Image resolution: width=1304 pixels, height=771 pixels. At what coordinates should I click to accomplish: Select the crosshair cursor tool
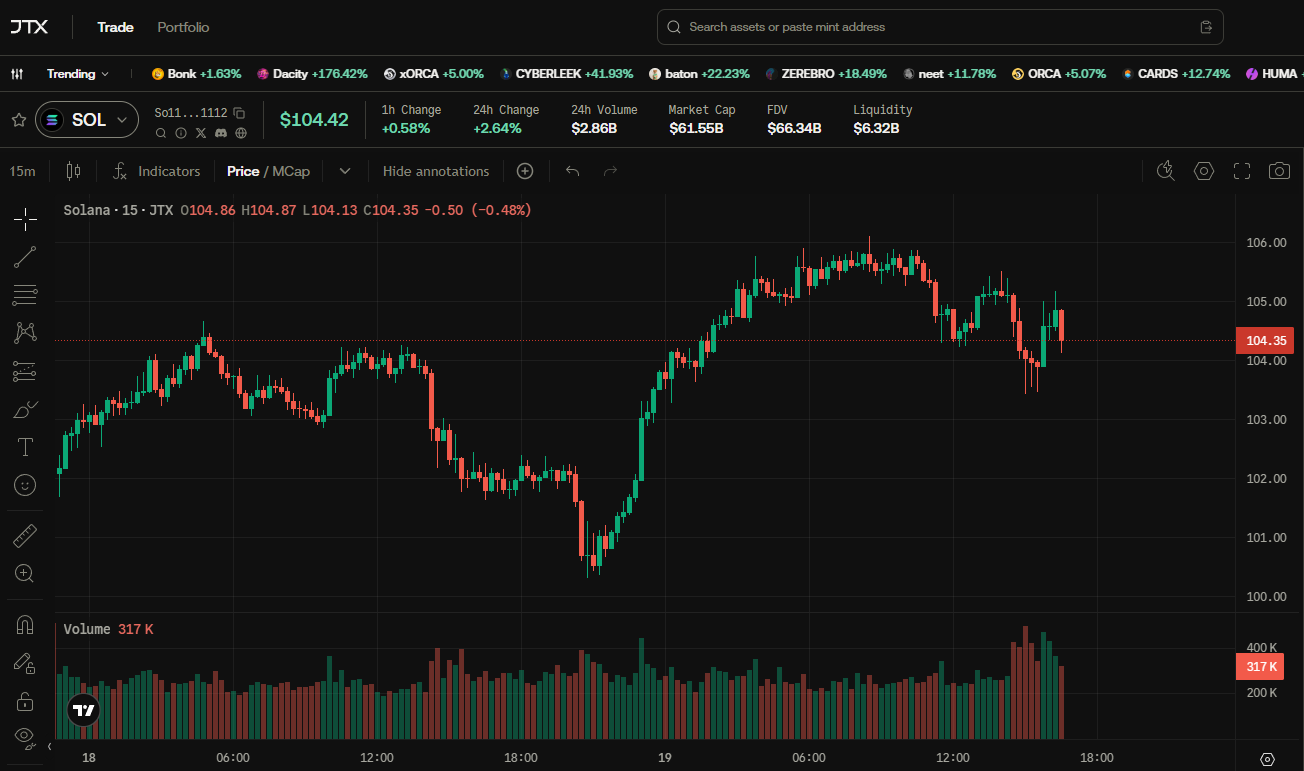(x=25, y=218)
